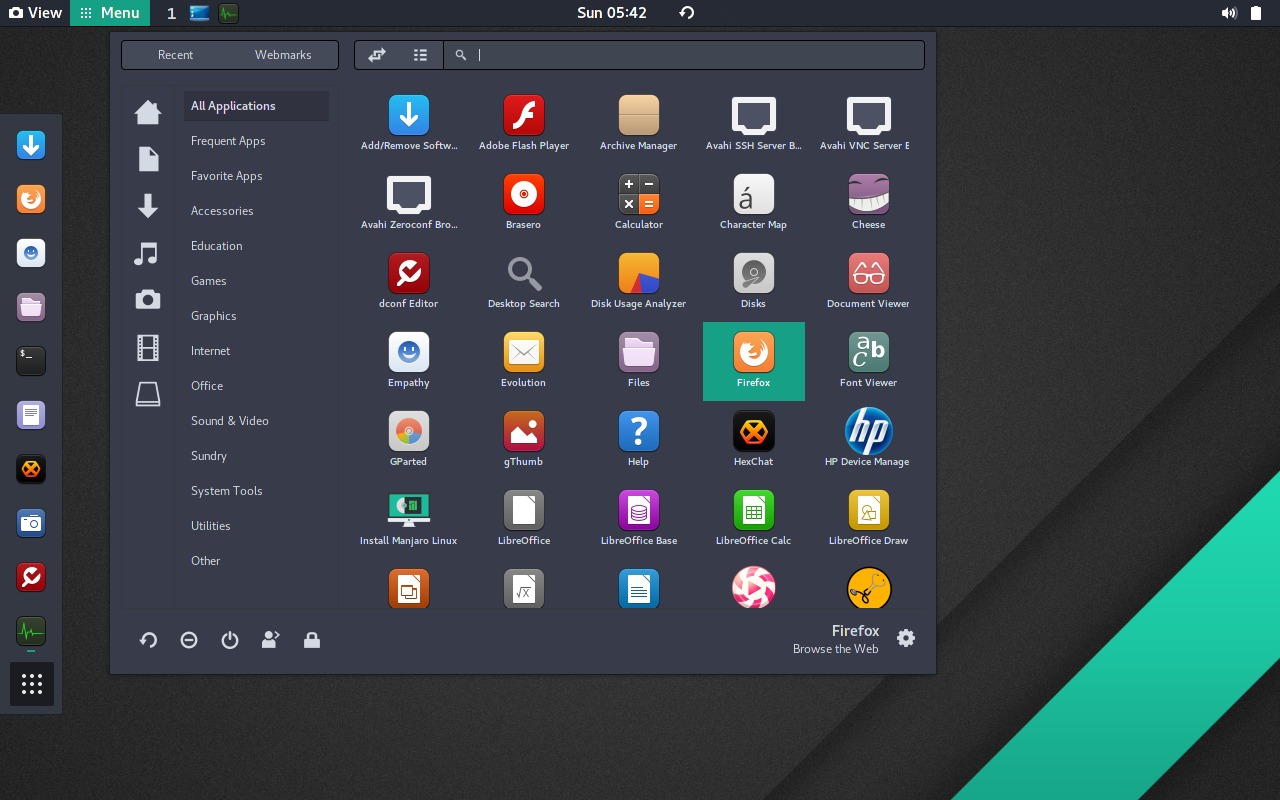Launch the Brasero disc burner
This screenshot has width=1280, height=800.
523,201
